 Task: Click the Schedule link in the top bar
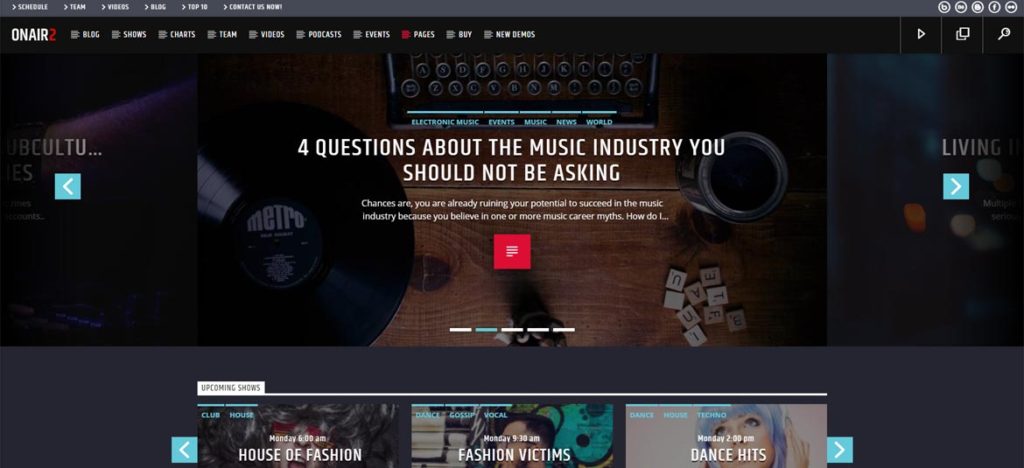click(x=30, y=7)
